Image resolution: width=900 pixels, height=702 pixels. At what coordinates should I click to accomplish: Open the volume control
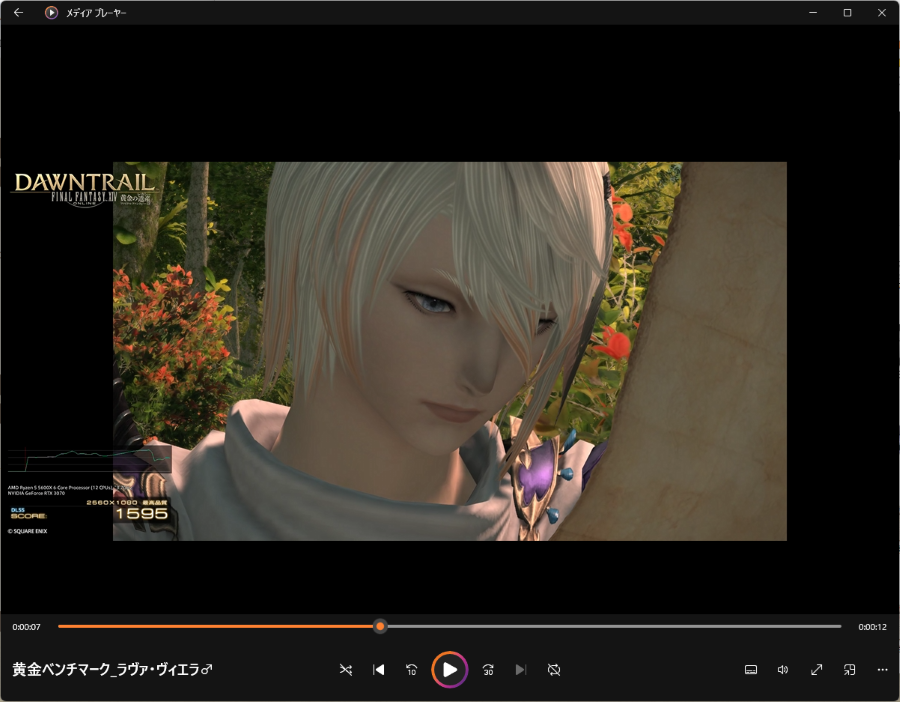click(783, 669)
